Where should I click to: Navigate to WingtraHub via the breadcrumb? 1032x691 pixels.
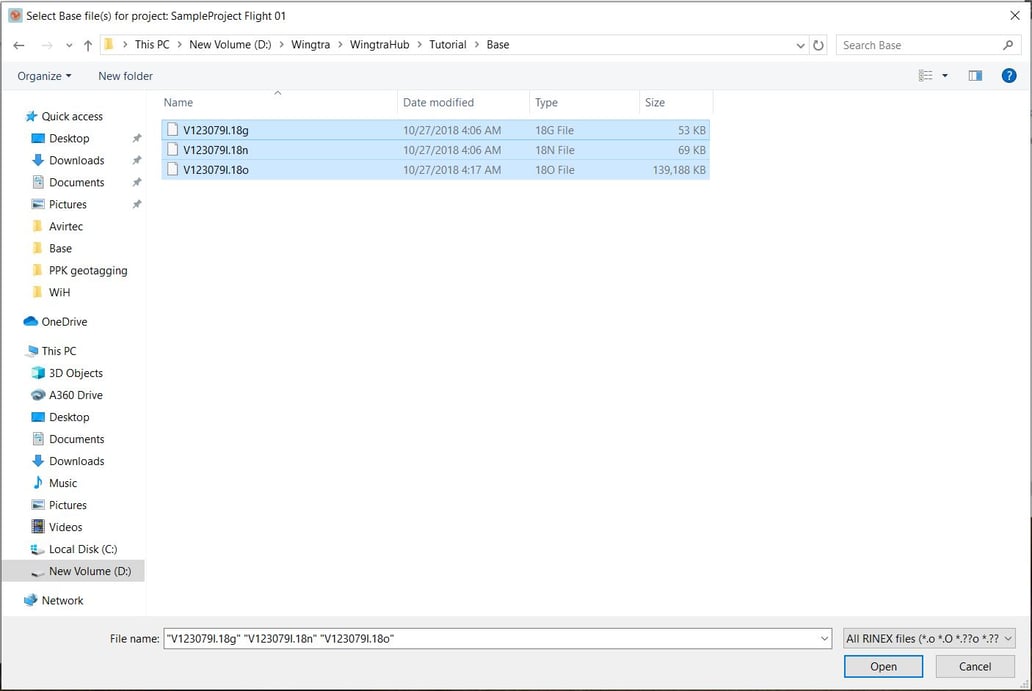click(379, 44)
